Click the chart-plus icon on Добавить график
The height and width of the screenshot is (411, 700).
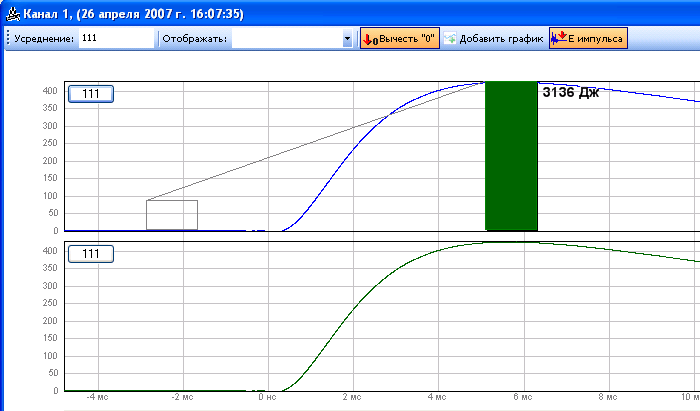click(x=450, y=38)
